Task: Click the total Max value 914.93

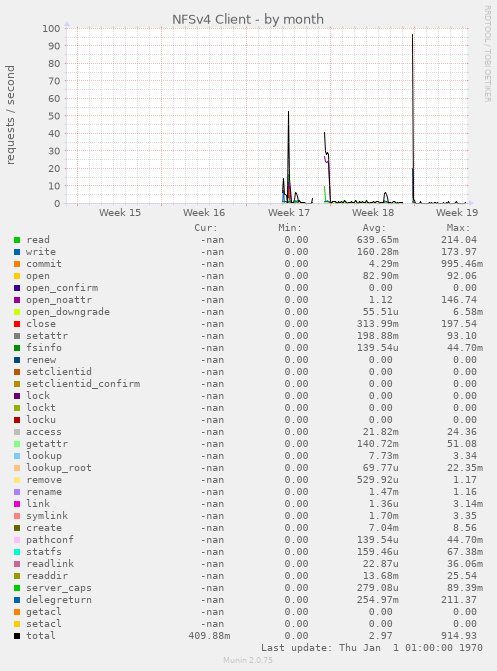Action: pyautogui.click(x=459, y=636)
